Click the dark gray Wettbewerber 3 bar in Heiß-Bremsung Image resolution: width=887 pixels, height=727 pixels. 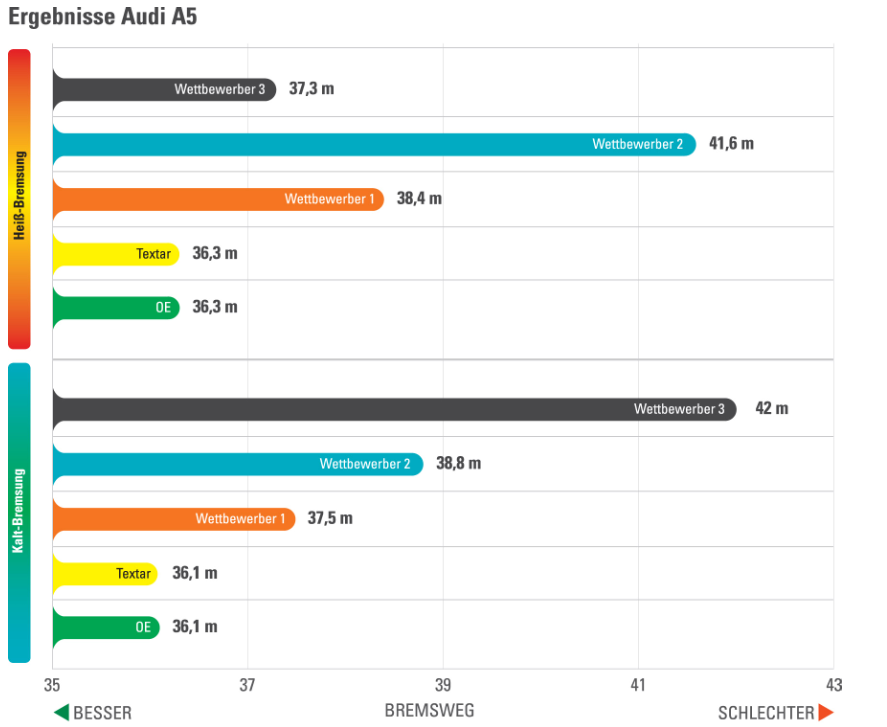pyautogui.click(x=164, y=89)
